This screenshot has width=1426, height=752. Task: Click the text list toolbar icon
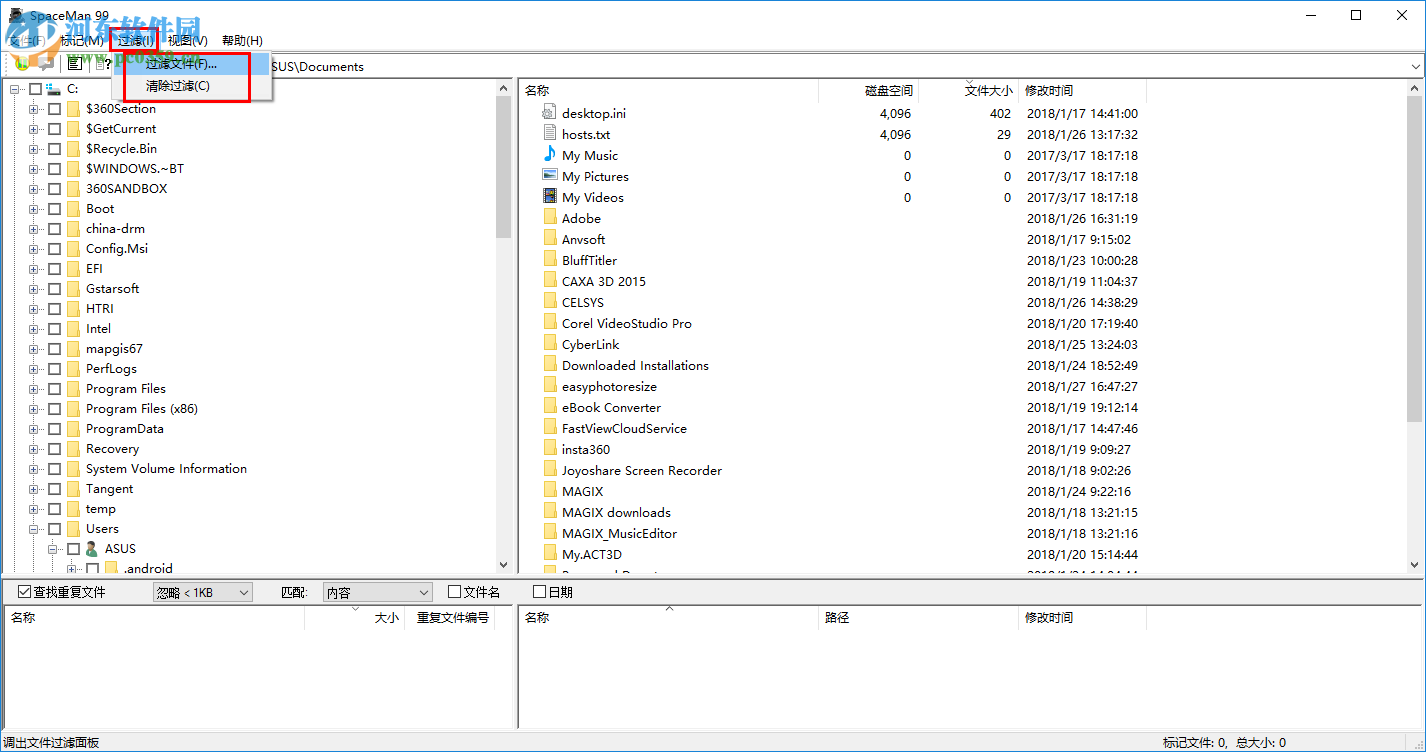click(74, 64)
